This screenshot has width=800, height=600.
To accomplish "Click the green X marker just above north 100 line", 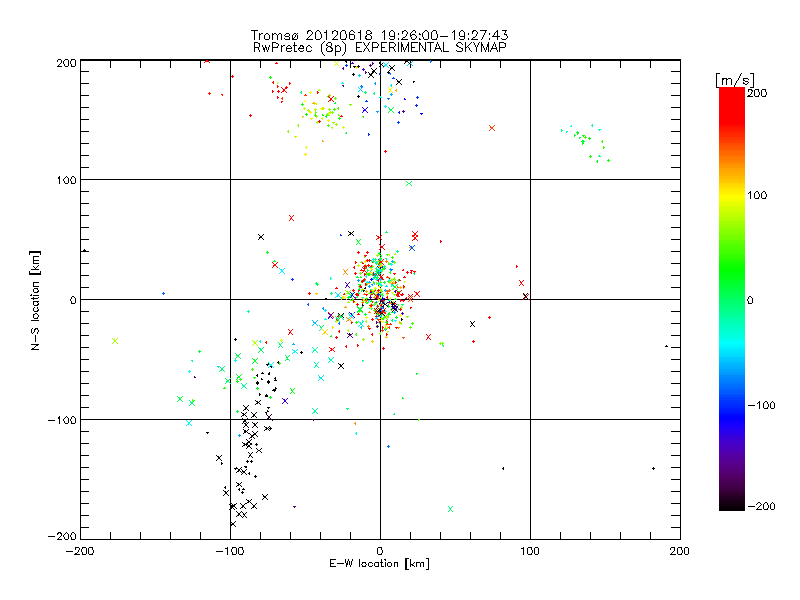I will tap(409, 183).
